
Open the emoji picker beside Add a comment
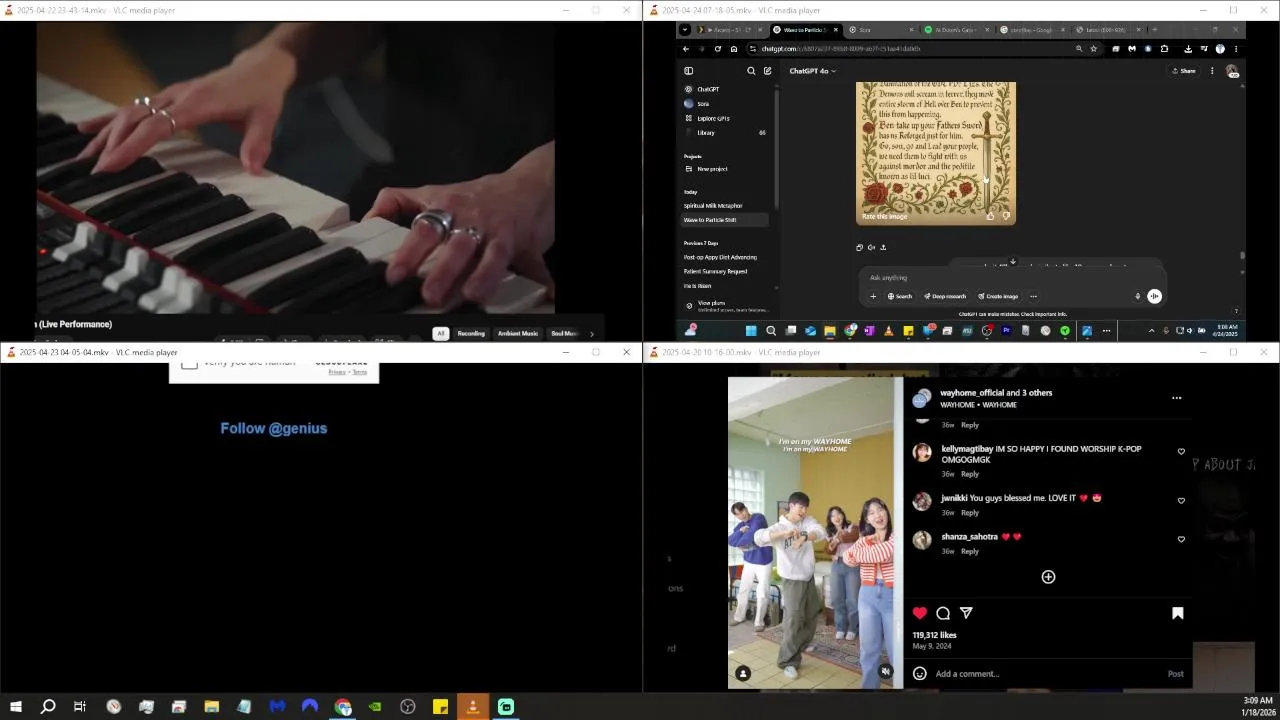click(920, 674)
